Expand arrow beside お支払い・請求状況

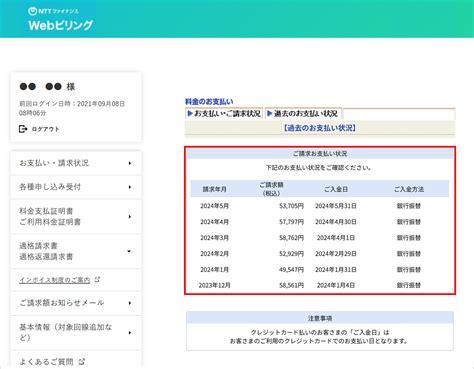(x=130, y=163)
